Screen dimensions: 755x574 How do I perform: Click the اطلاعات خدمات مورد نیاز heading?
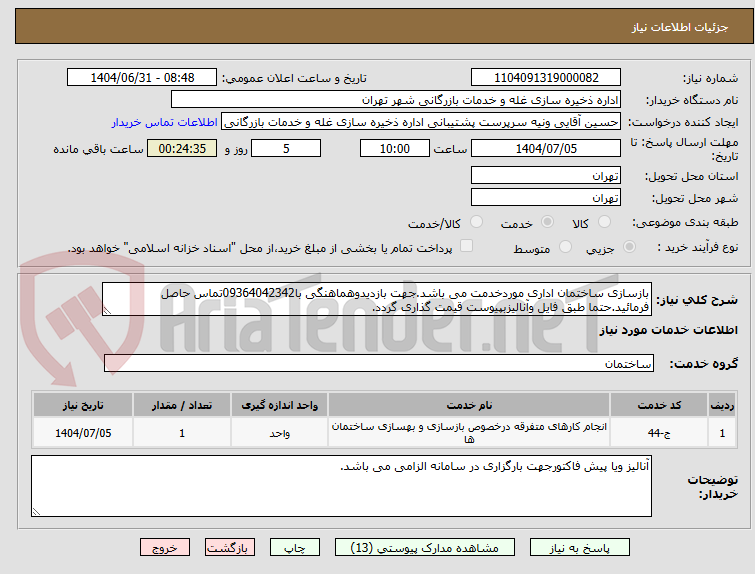coord(668,330)
